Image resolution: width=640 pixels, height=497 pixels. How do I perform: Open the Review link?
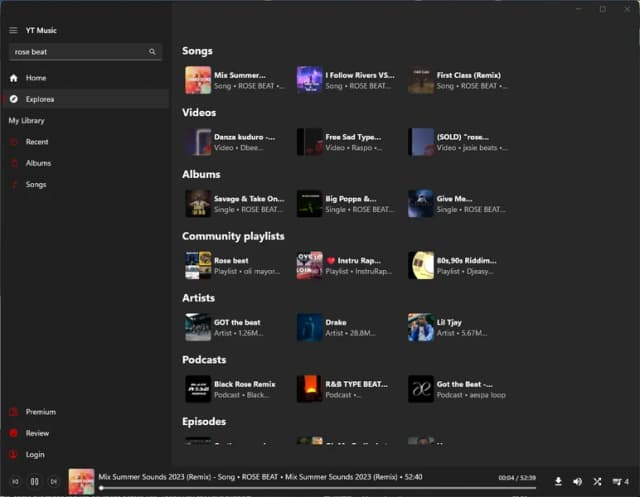(x=85, y=433)
